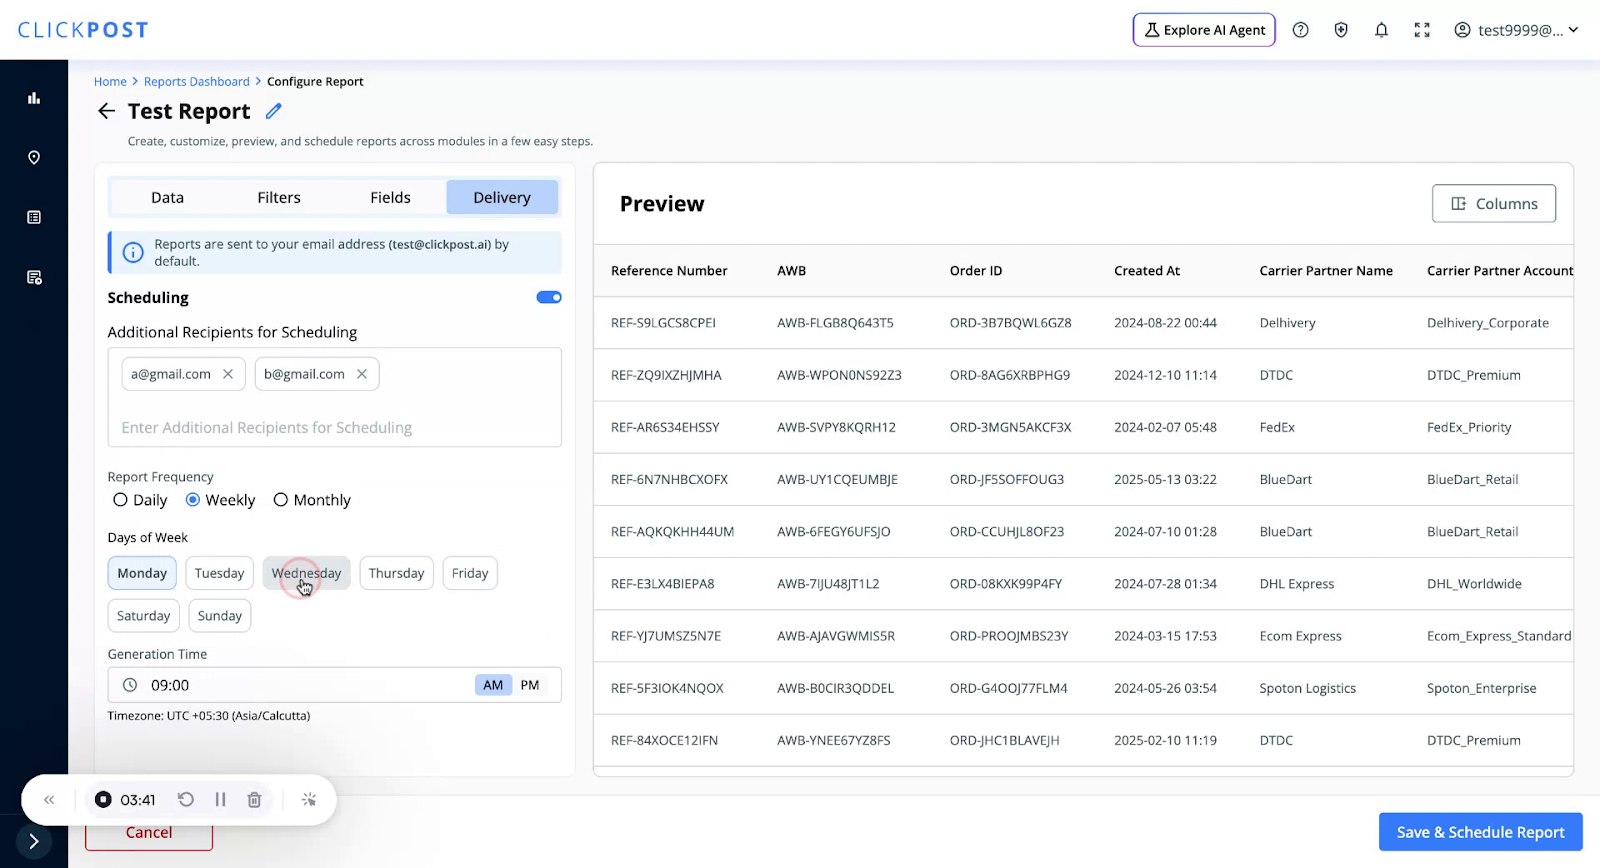Switch to the Fields tab
The height and width of the screenshot is (868, 1600).
coord(390,198)
